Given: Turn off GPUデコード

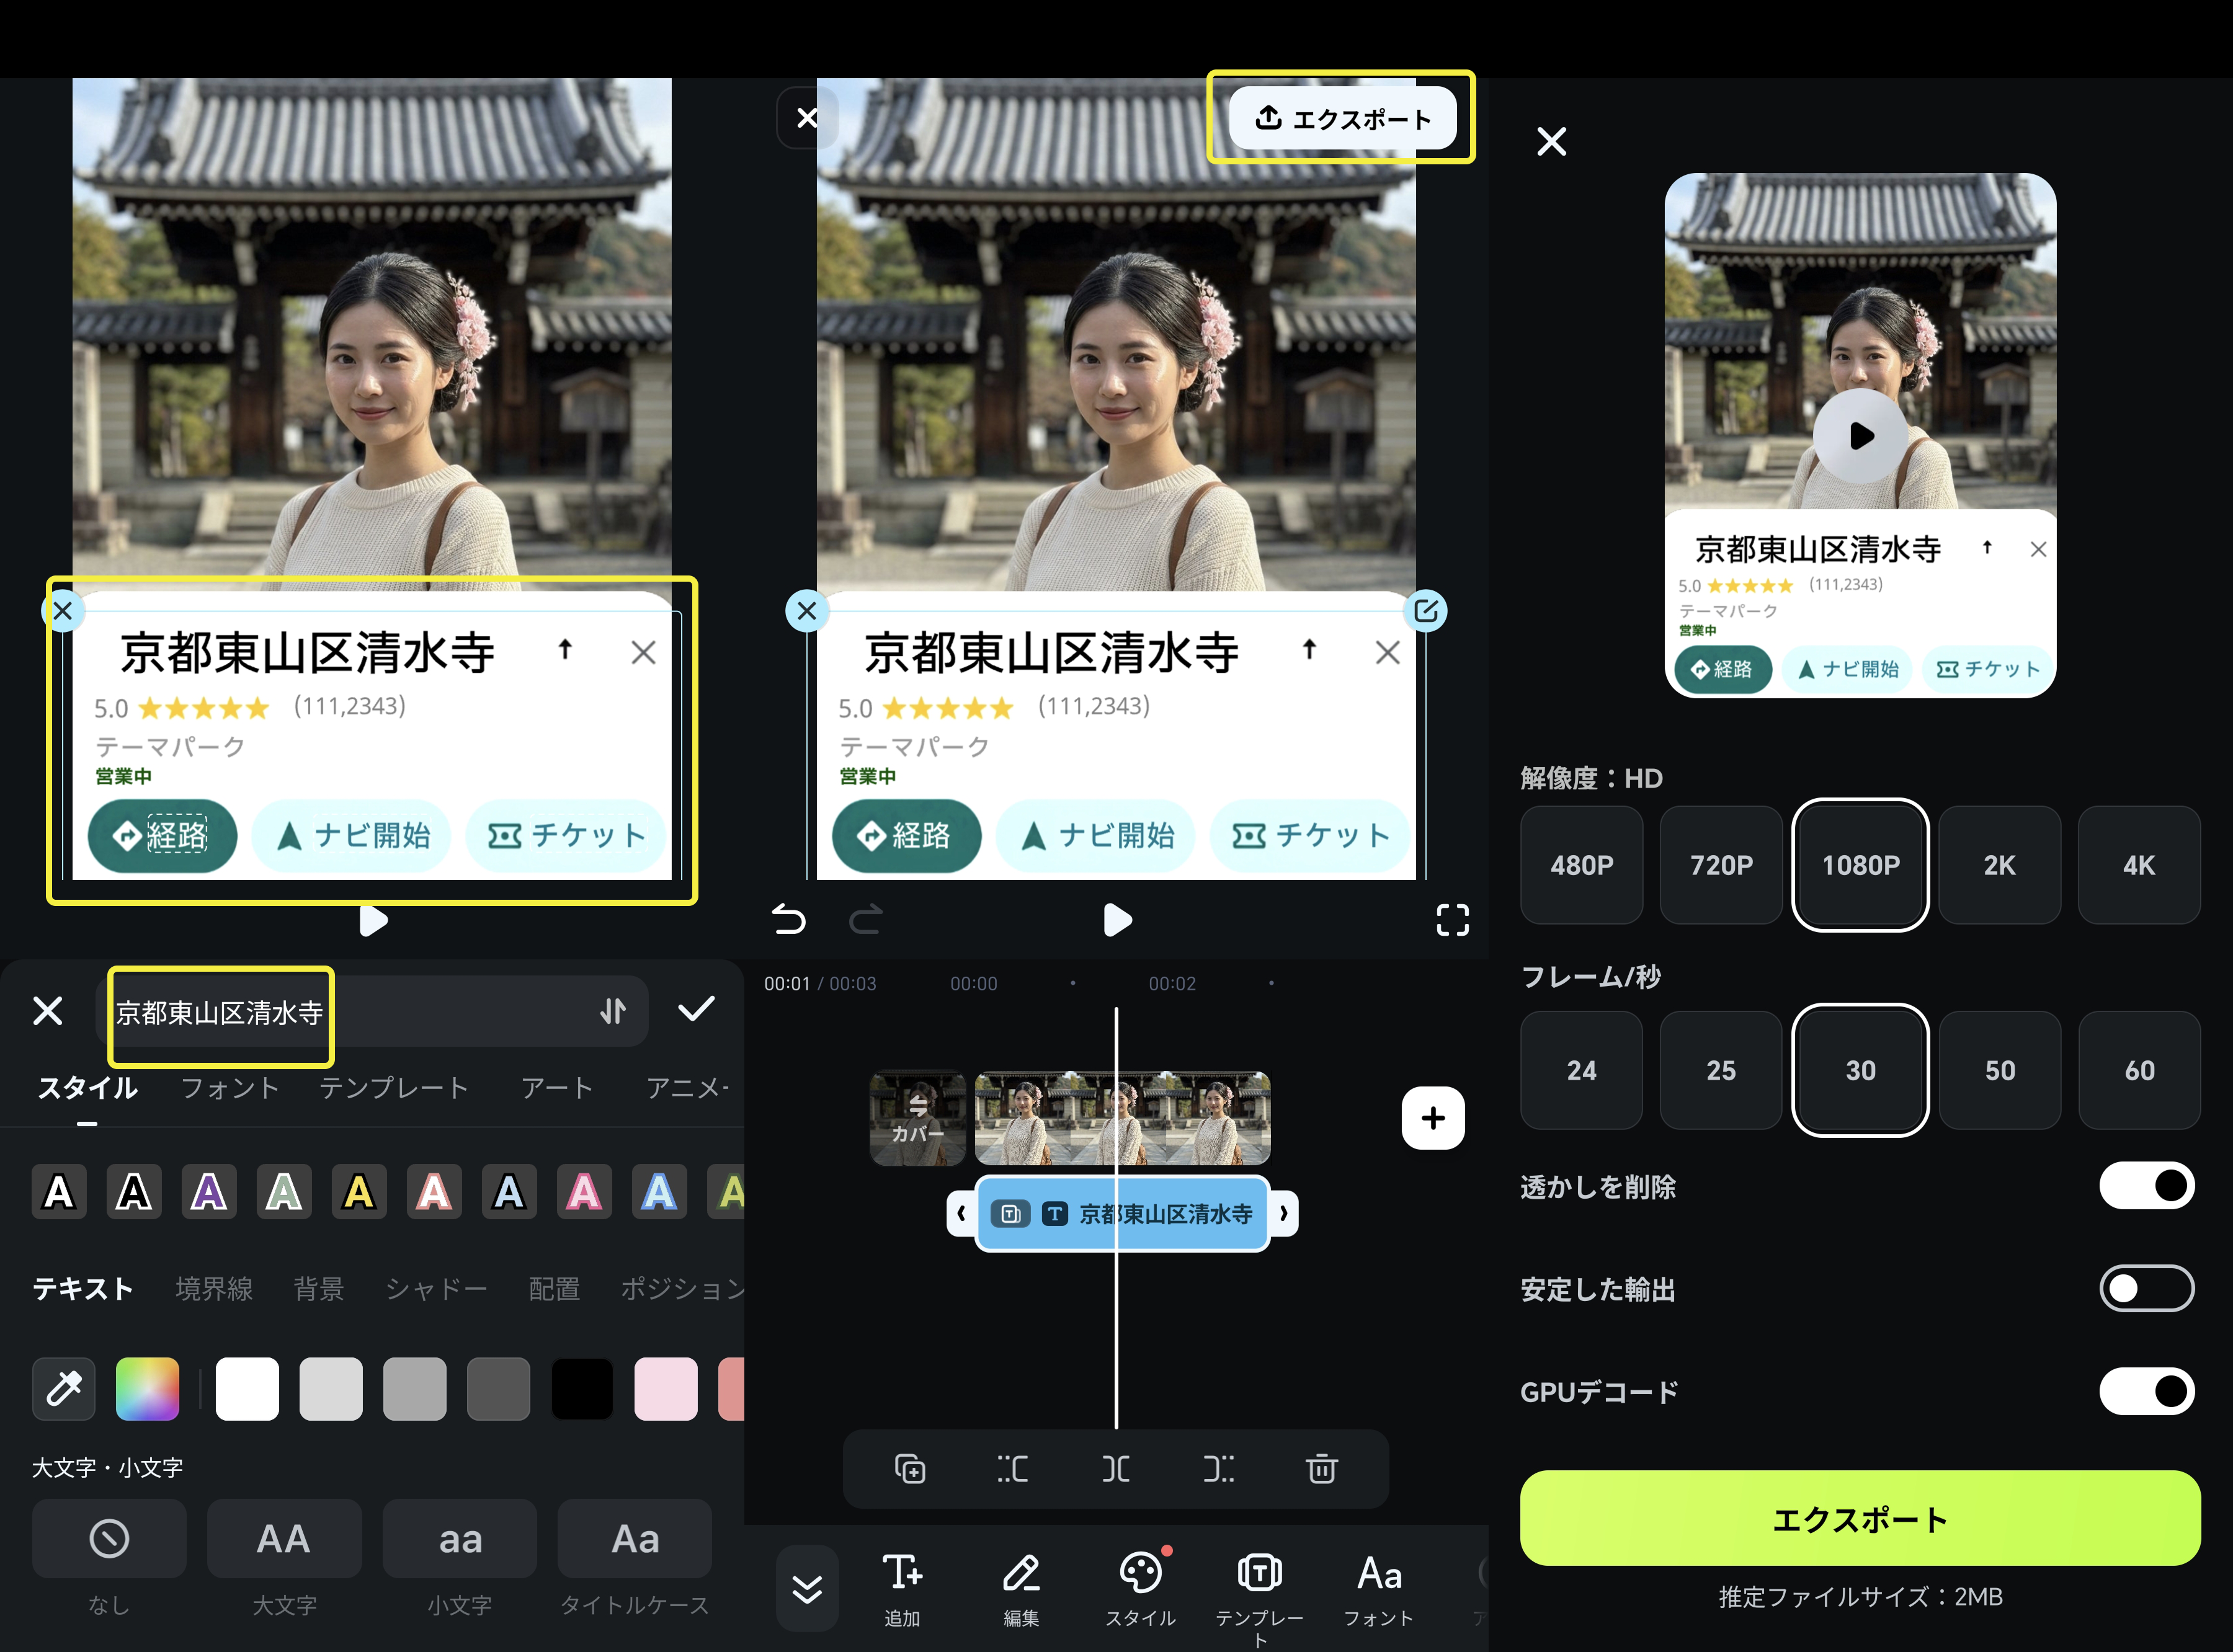Looking at the screenshot, I should click(x=2147, y=1391).
